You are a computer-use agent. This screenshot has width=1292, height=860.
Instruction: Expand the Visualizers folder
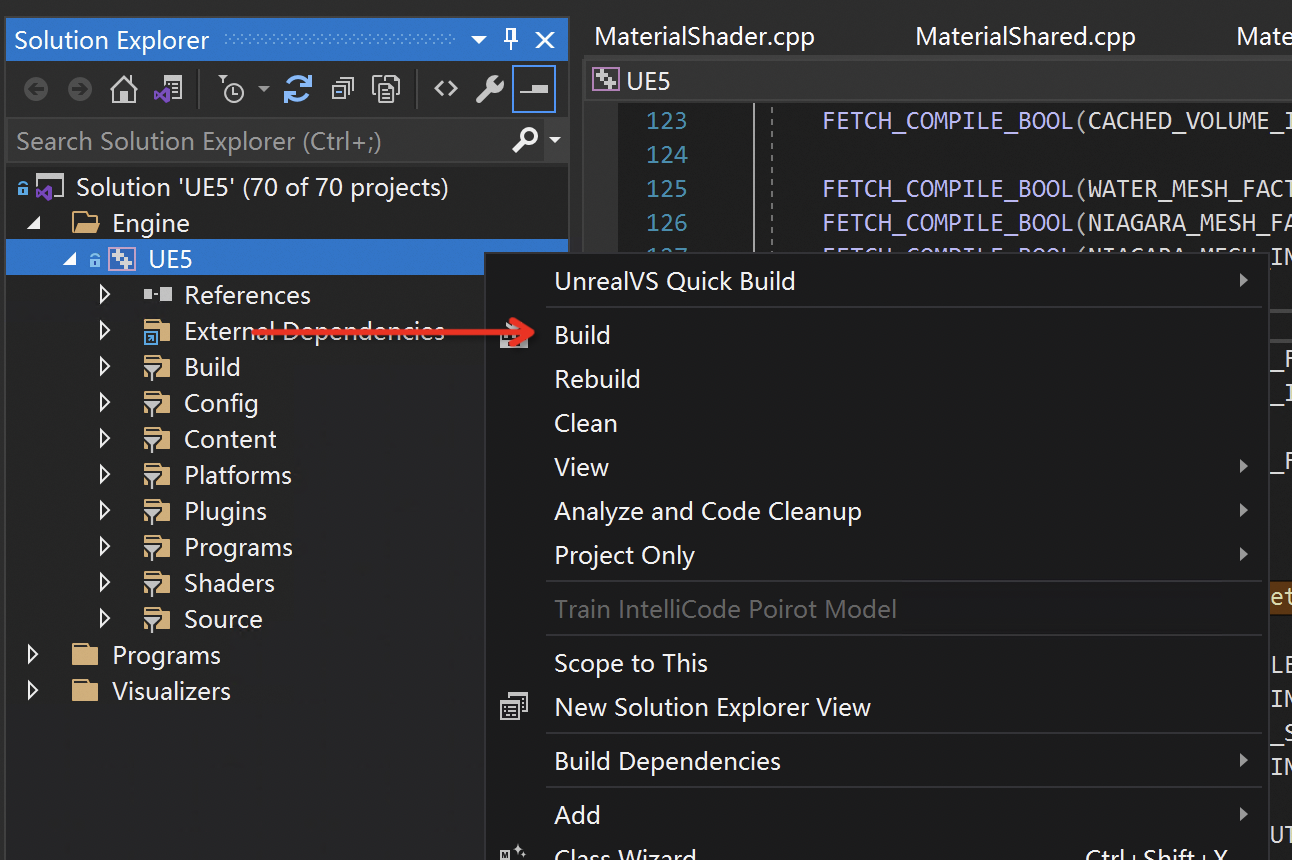(33, 691)
